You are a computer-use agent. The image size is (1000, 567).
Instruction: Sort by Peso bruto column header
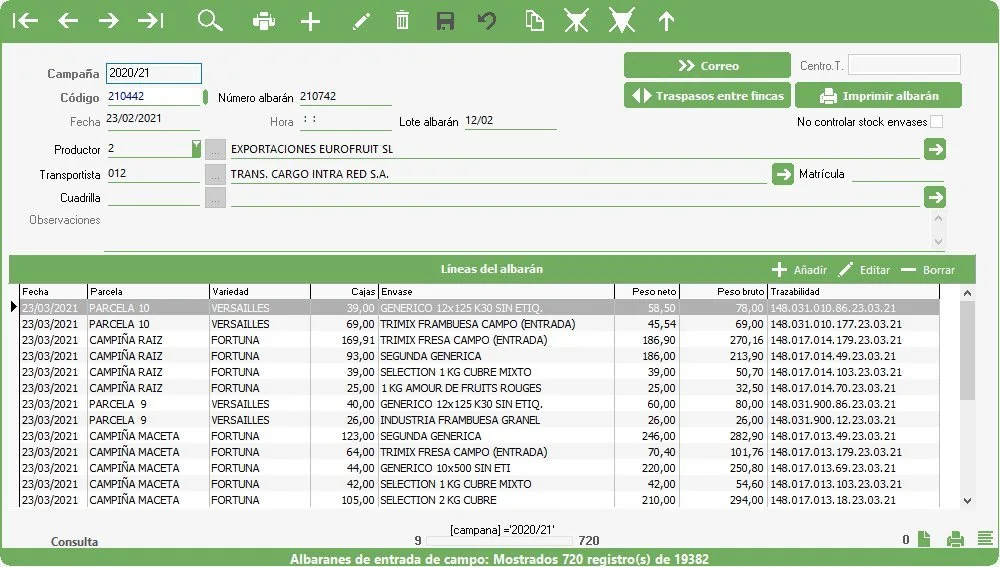tap(724, 291)
